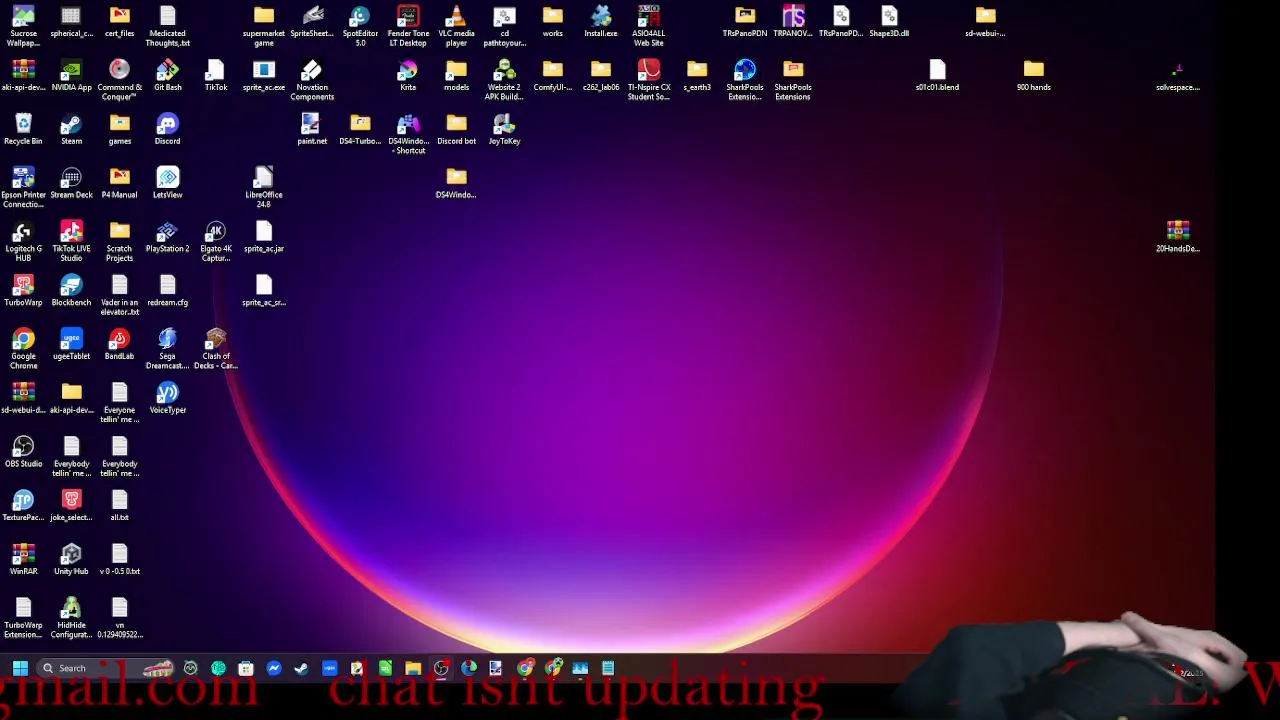Viewport: 1280px width, 720px height.
Task: Open Steam from the taskbar
Action: 301,668
